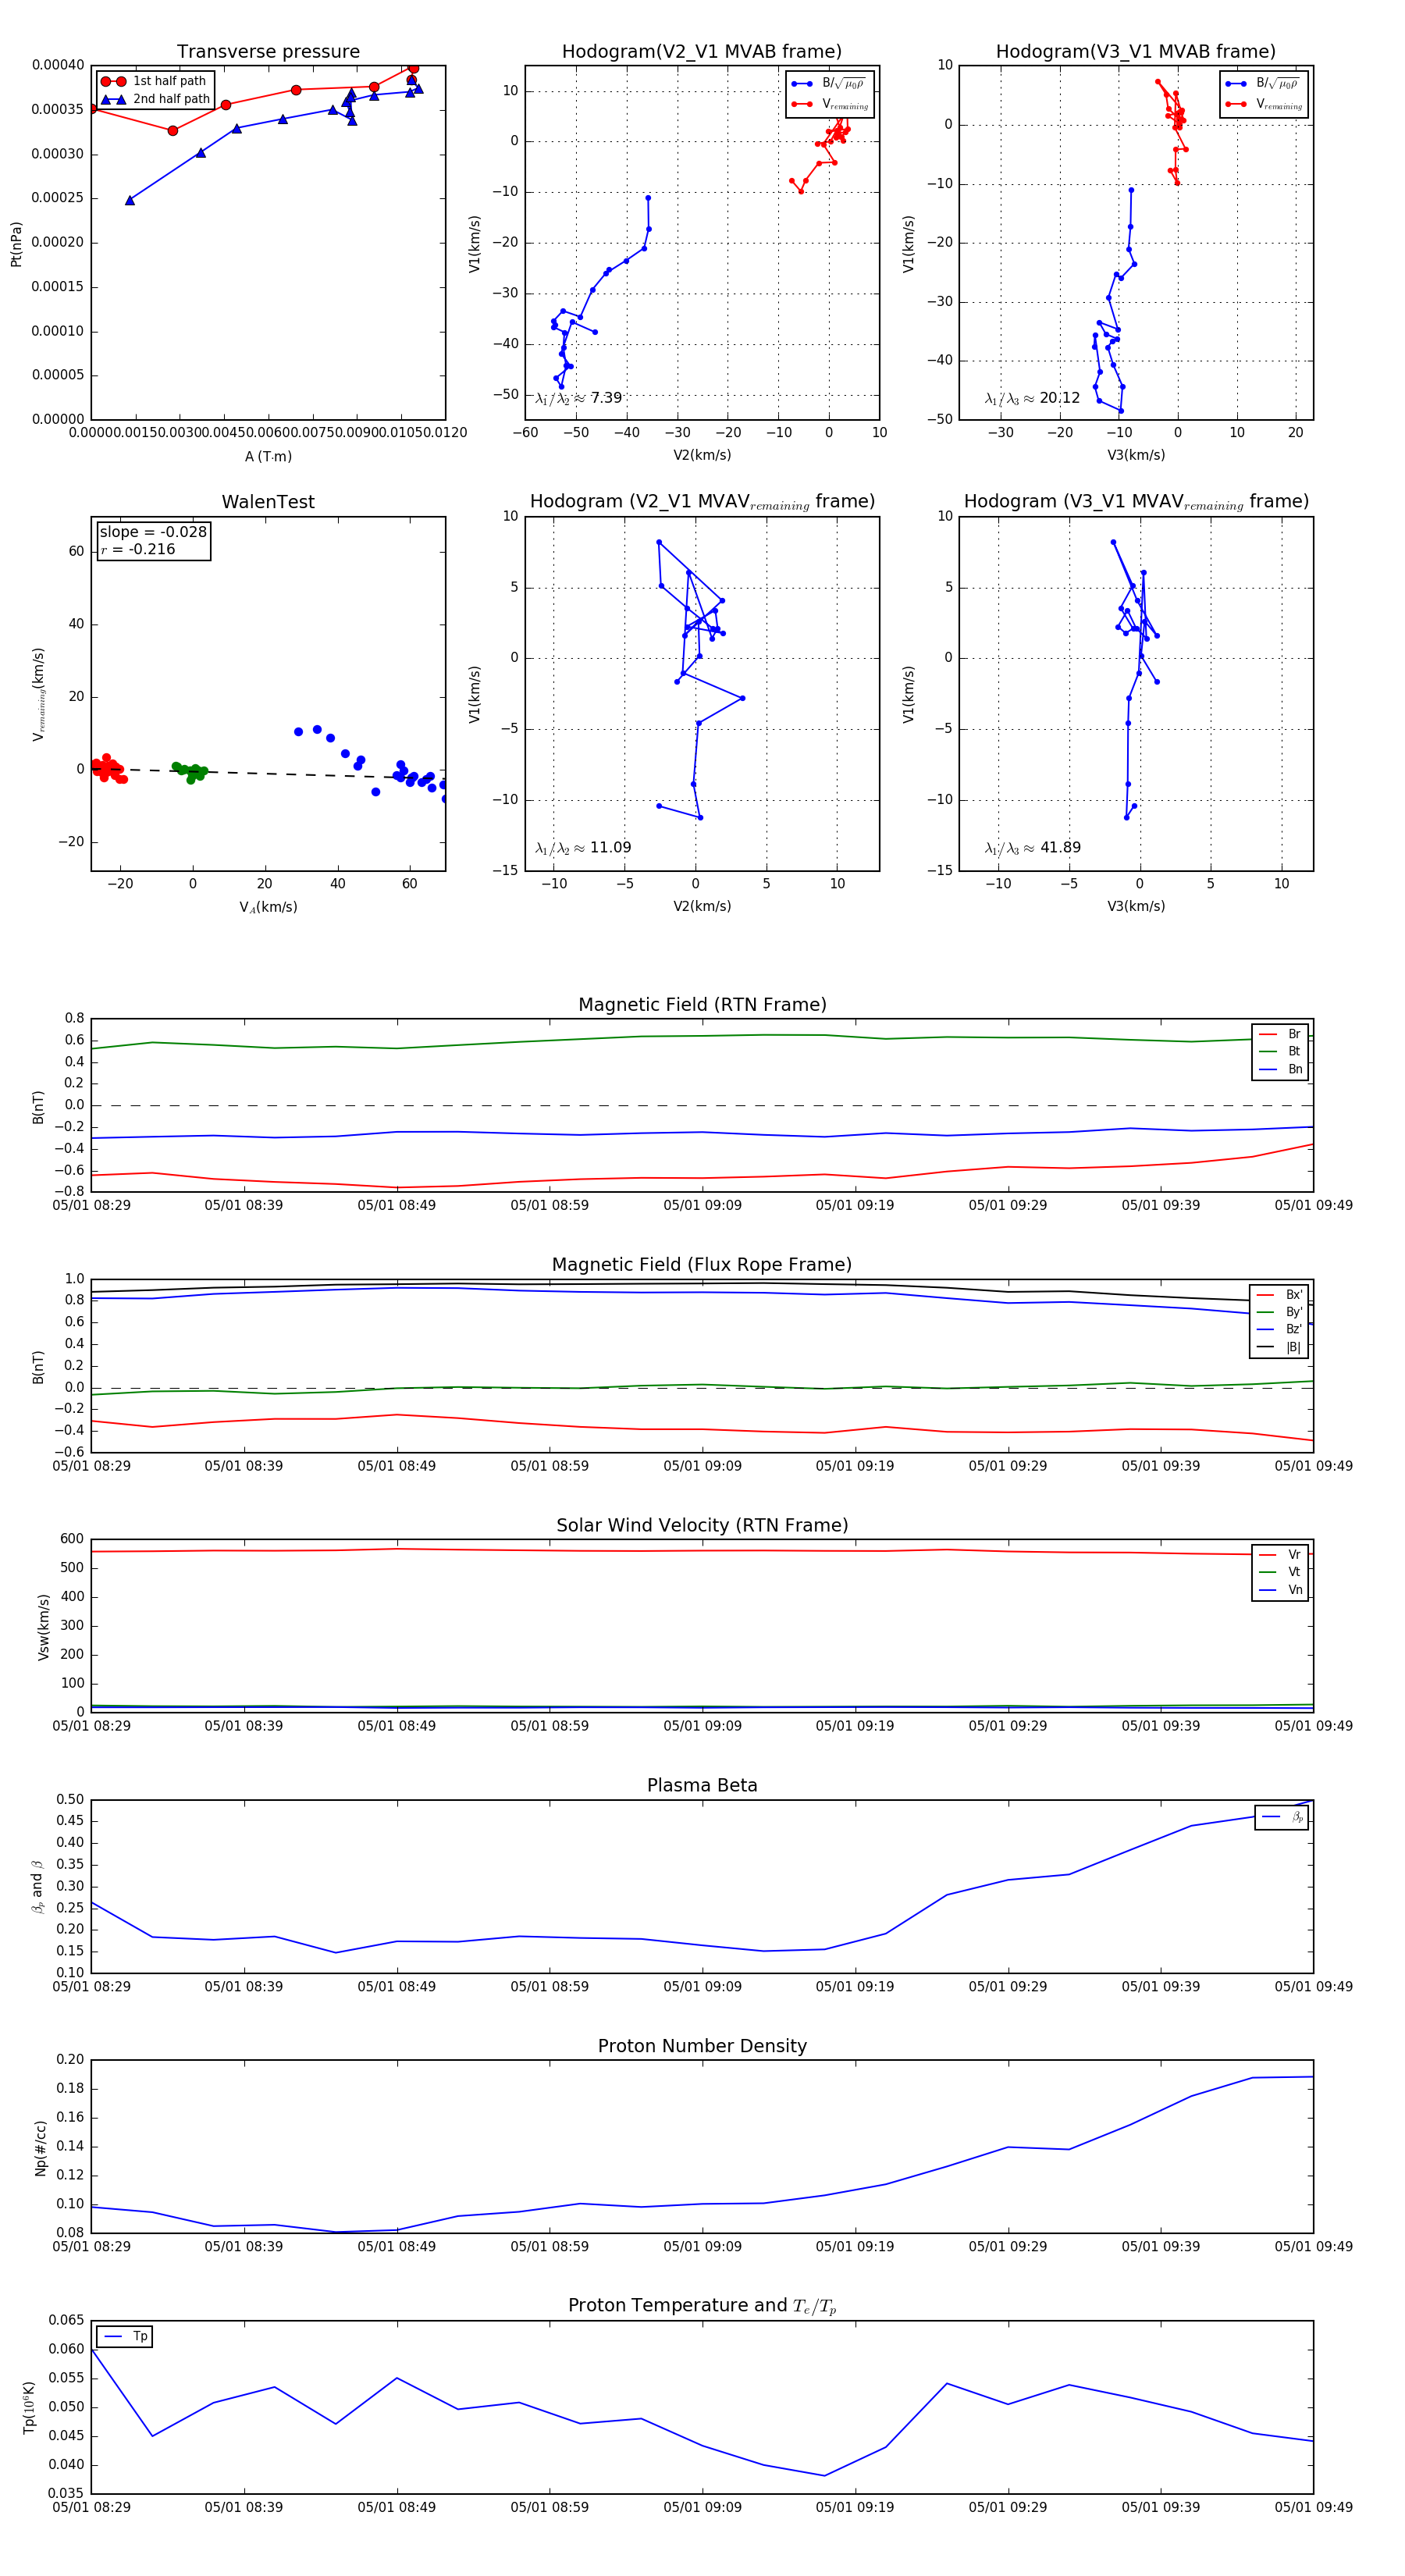Click the green cluster of WalenTest points
Screen dimensions: 1405x2576
189,772
